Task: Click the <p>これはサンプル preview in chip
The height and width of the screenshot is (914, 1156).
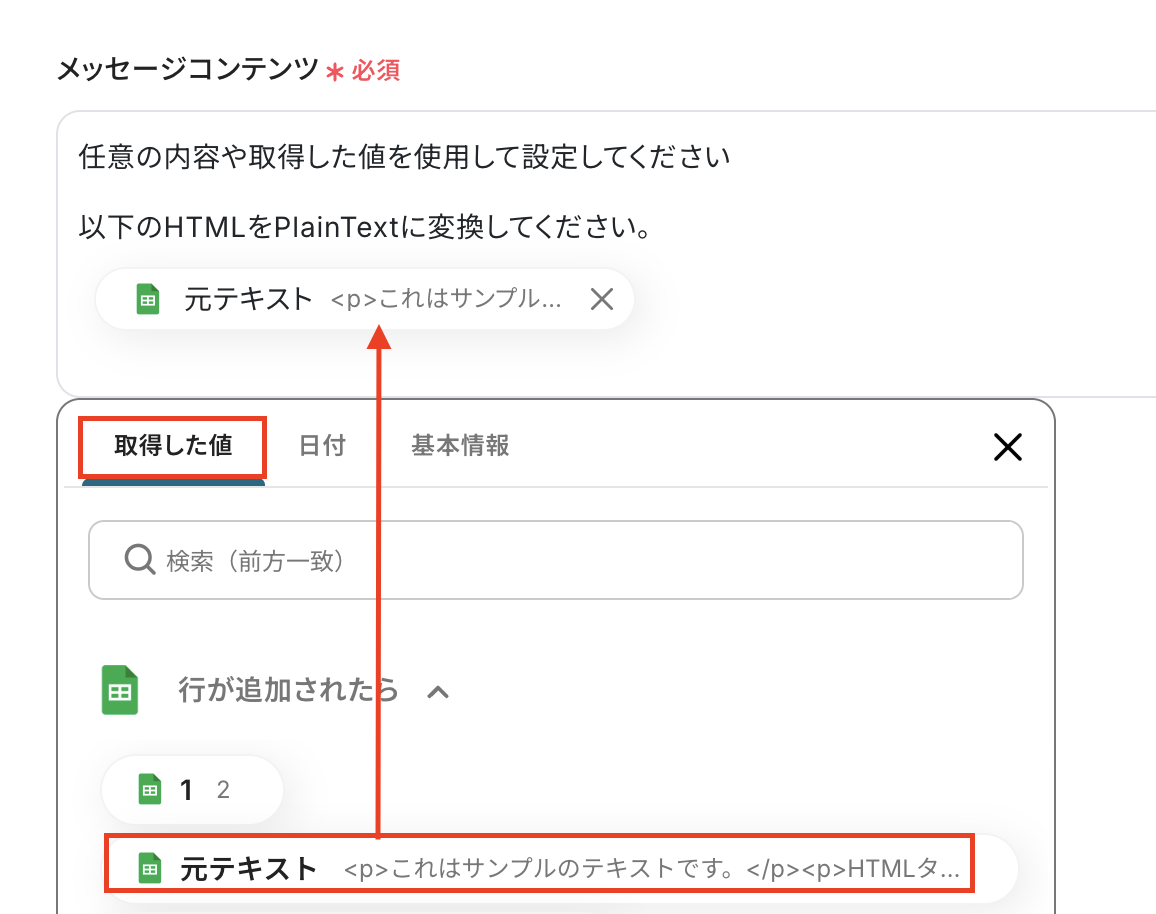Action: 446,300
